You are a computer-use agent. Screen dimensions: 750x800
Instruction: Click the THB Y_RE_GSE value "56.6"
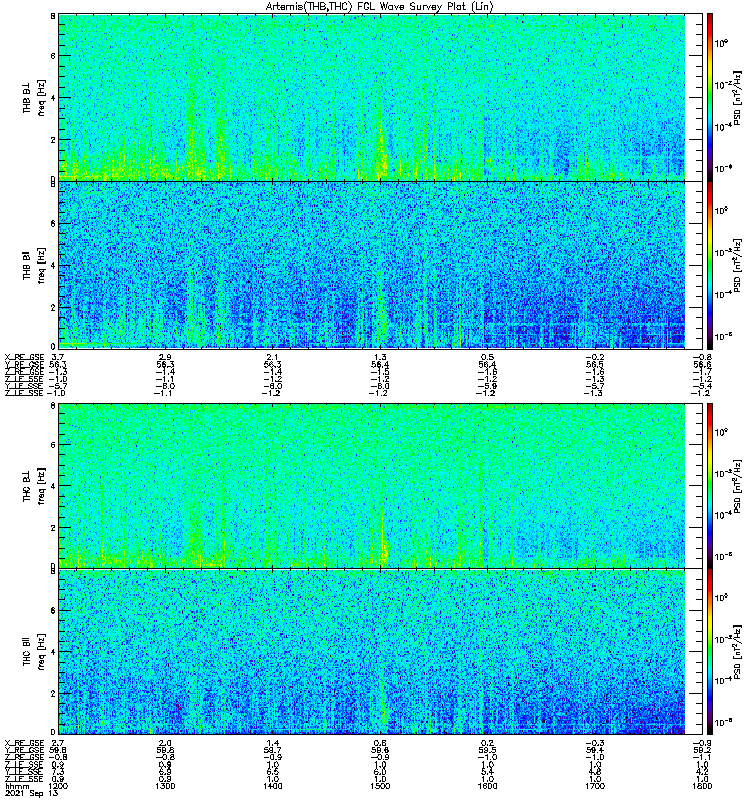702,365
